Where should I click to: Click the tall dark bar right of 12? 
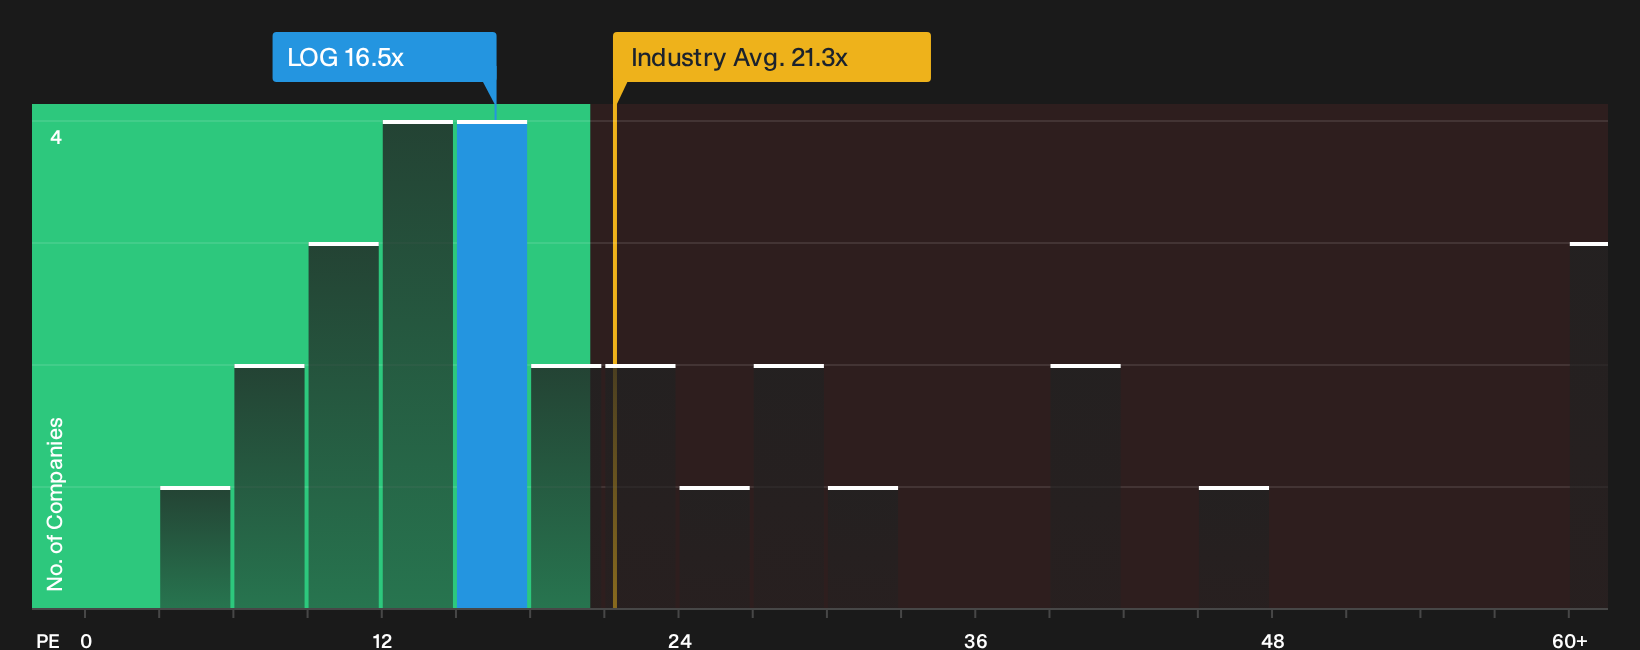click(418, 364)
